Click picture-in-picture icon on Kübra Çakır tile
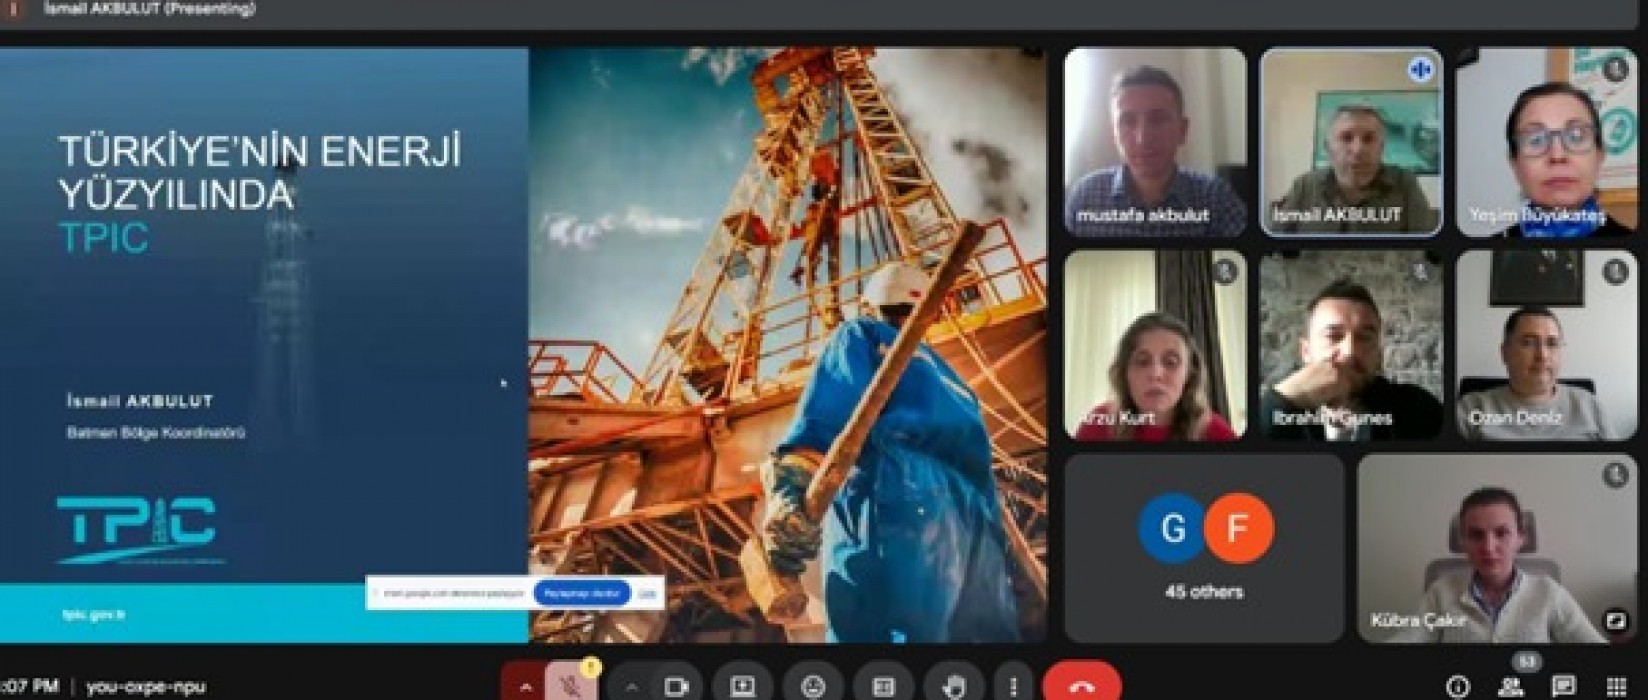 pyautogui.click(x=1615, y=621)
